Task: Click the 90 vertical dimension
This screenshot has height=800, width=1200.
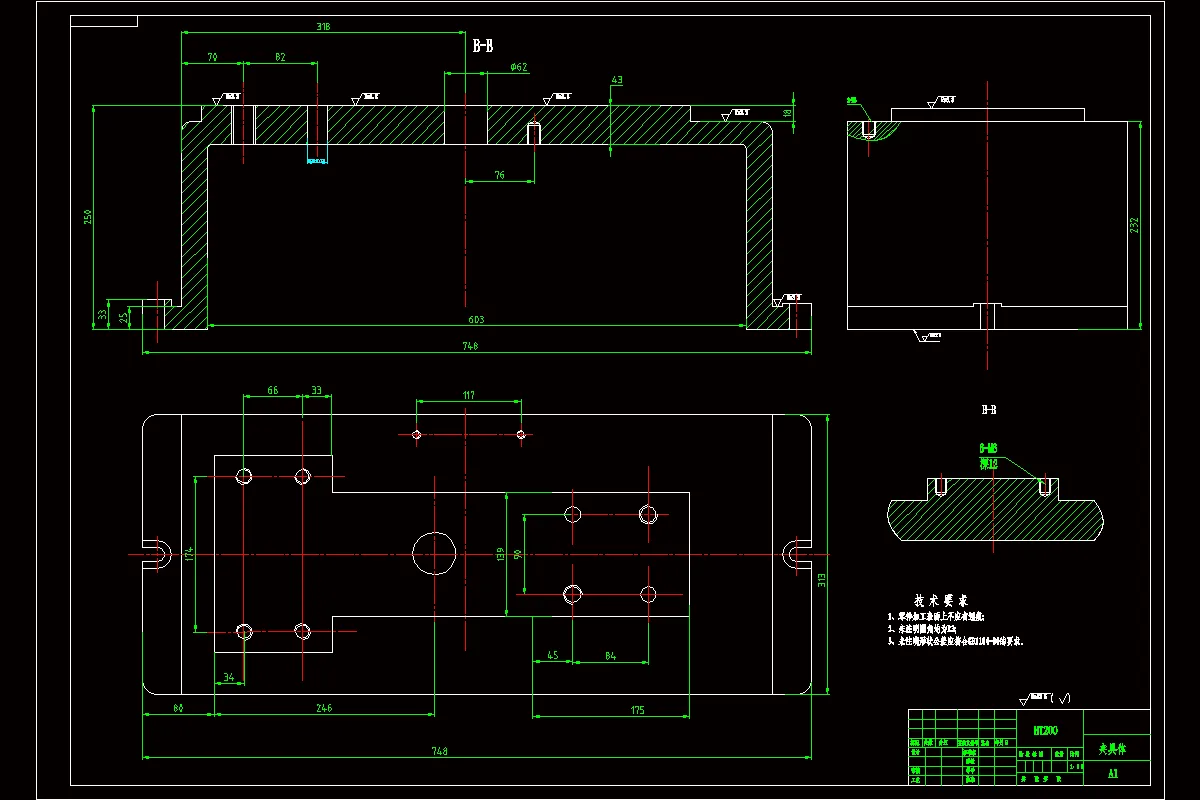Action: 518,554
